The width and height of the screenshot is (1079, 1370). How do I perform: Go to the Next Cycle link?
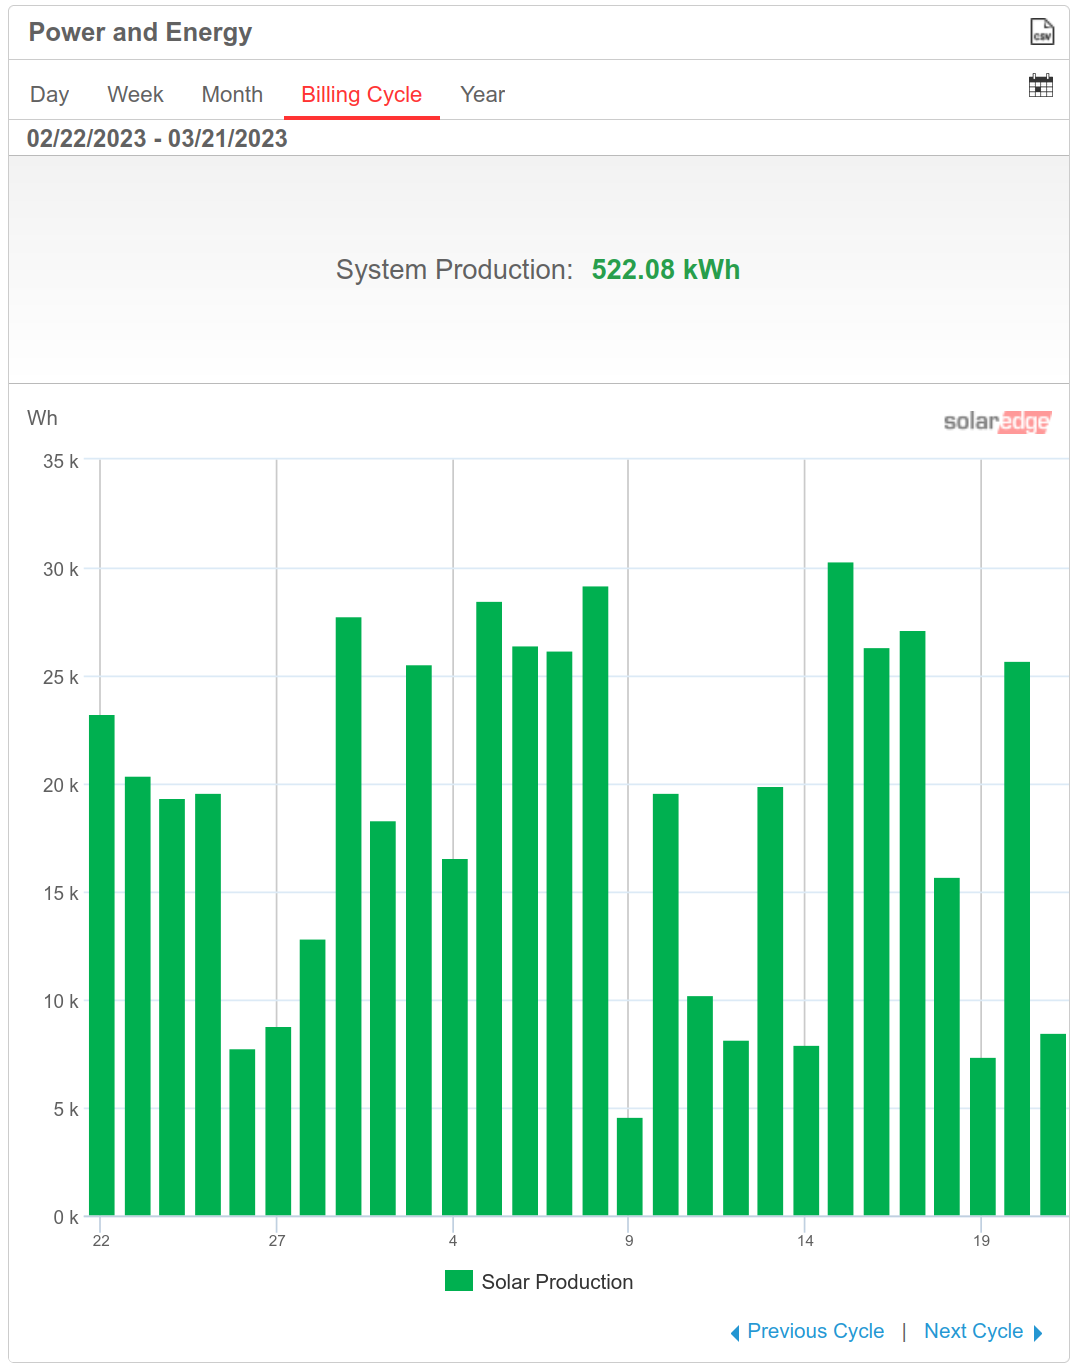(x=973, y=1332)
